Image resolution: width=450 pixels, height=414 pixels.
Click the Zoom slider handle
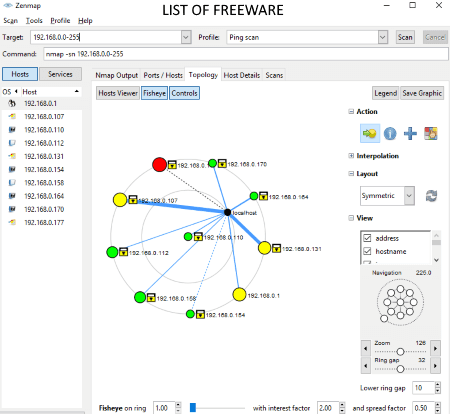tap(400, 351)
